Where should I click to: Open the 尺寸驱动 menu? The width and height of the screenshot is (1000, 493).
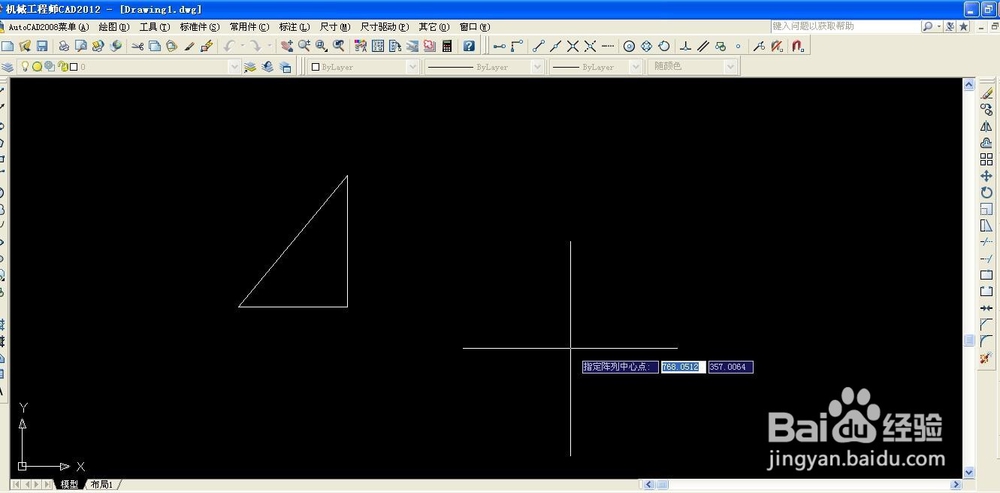pyautogui.click(x=385, y=27)
